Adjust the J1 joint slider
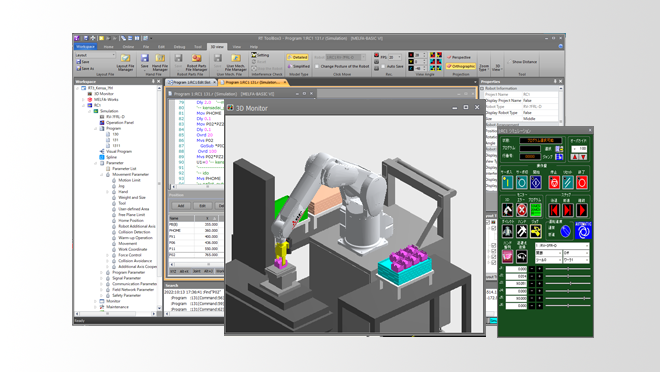The height and width of the screenshot is (372, 660). 568,269
